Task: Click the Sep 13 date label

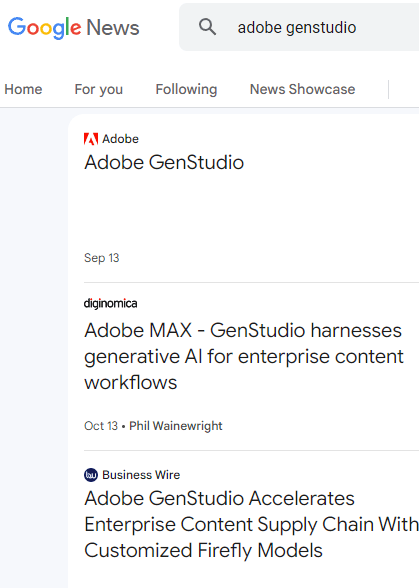Action: [x=102, y=258]
